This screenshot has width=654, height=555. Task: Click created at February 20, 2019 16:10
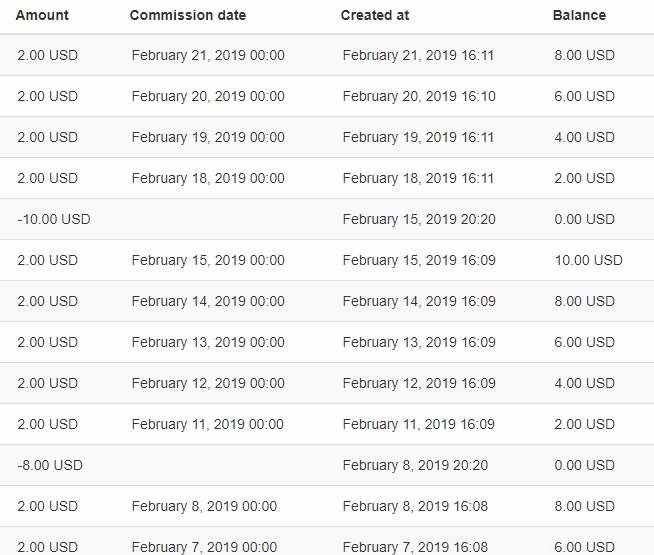[418, 96]
